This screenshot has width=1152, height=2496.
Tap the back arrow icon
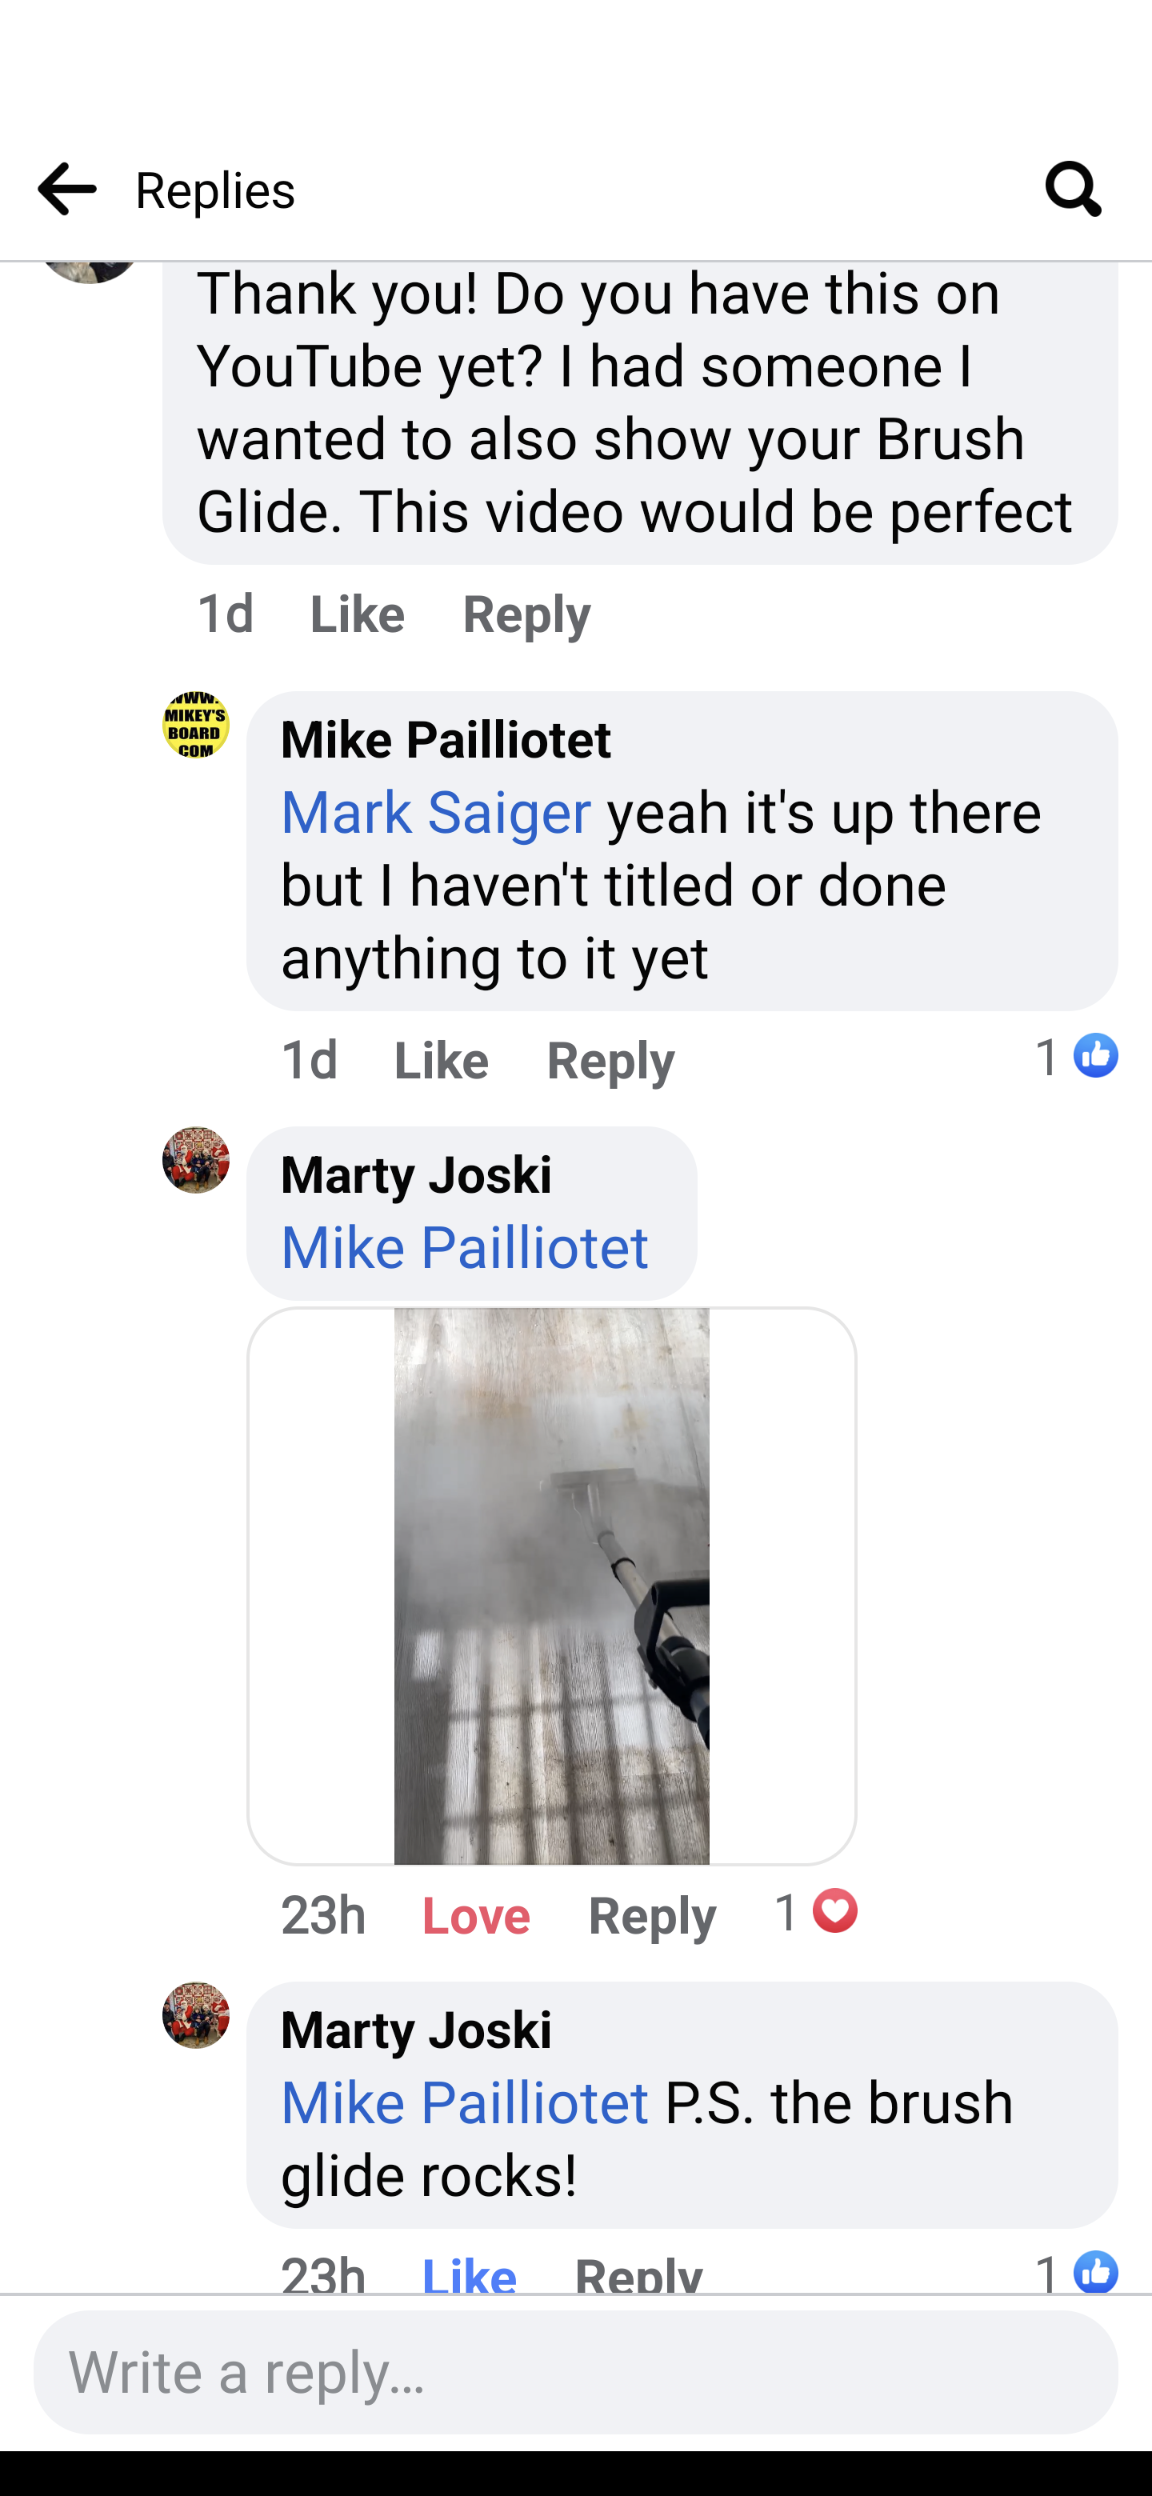[x=66, y=189]
